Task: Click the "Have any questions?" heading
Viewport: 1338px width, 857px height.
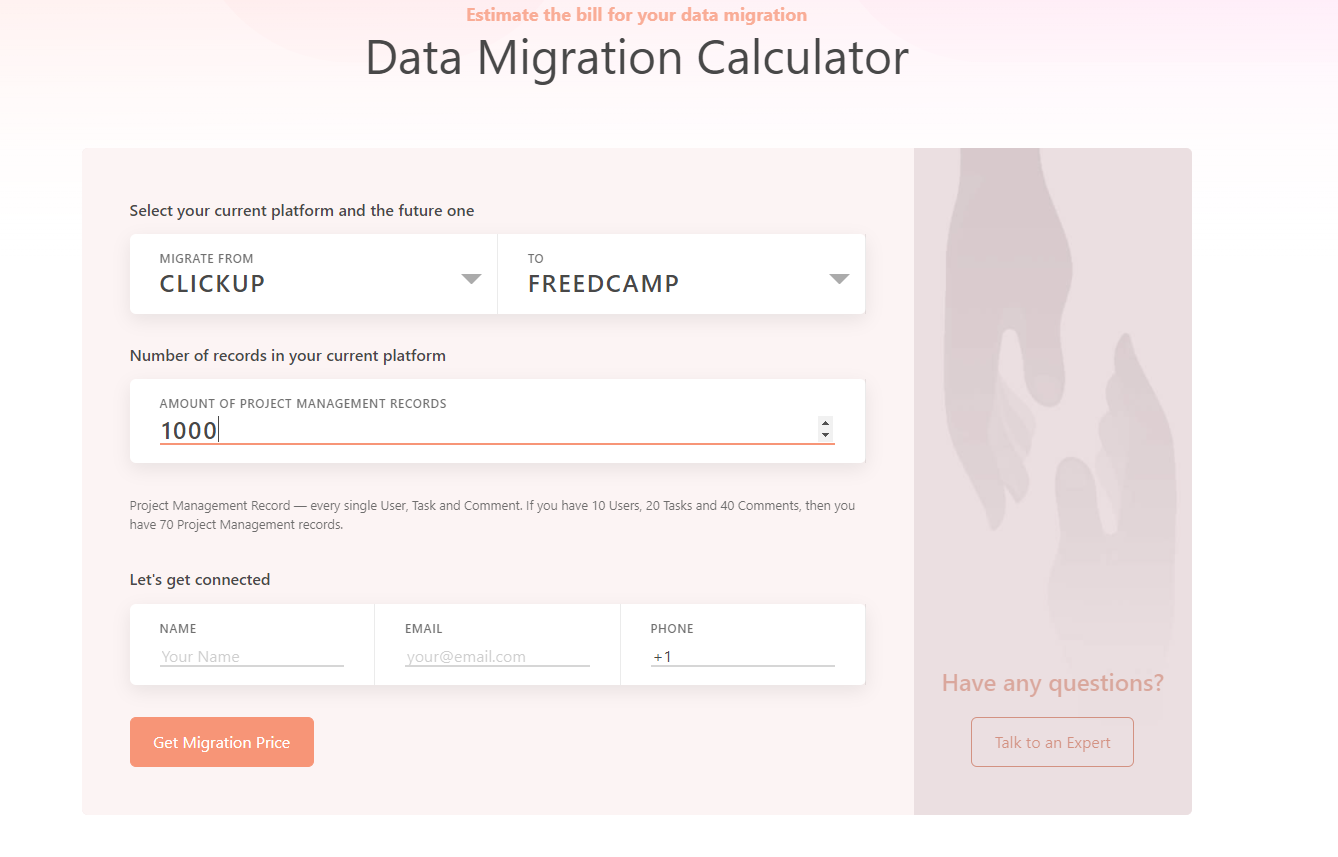Action: [1052, 683]
